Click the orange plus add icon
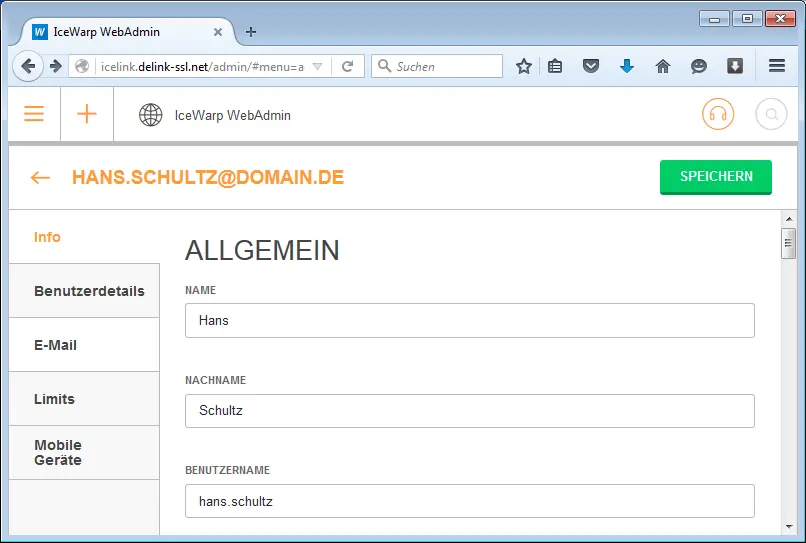This screenshot has width=806, height=543. [87, 114]
